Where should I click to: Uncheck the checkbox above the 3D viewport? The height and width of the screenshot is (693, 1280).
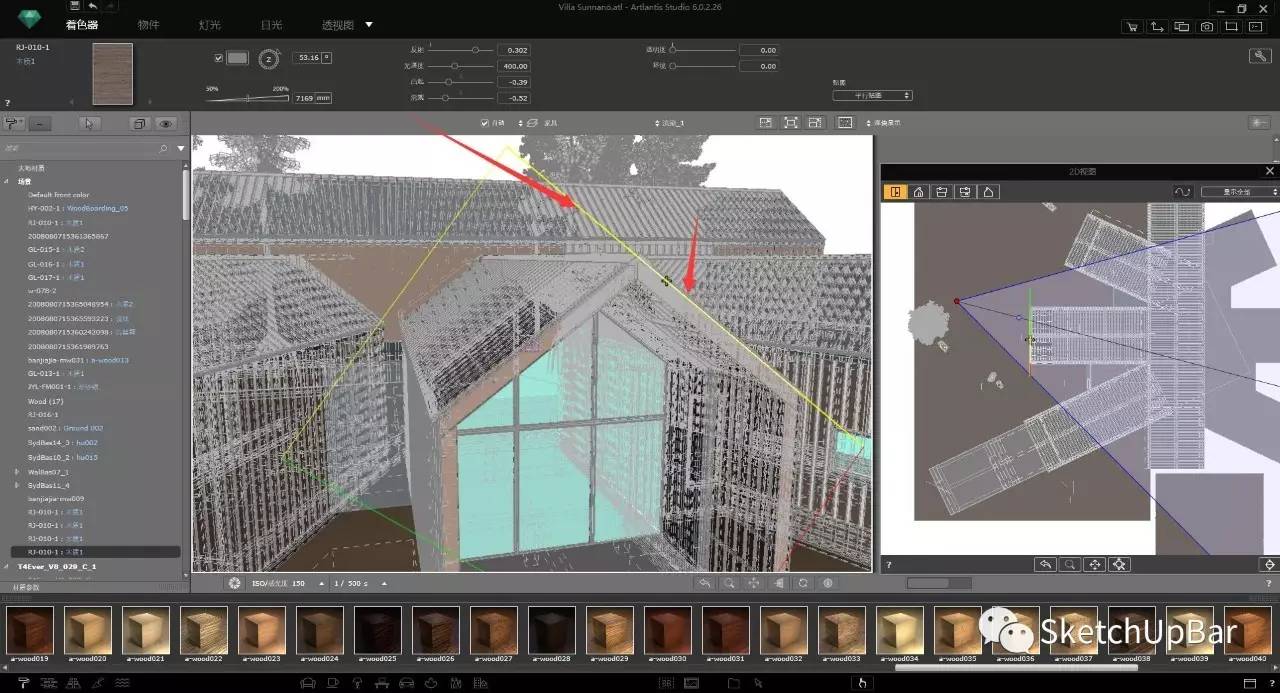click(485, 123)
